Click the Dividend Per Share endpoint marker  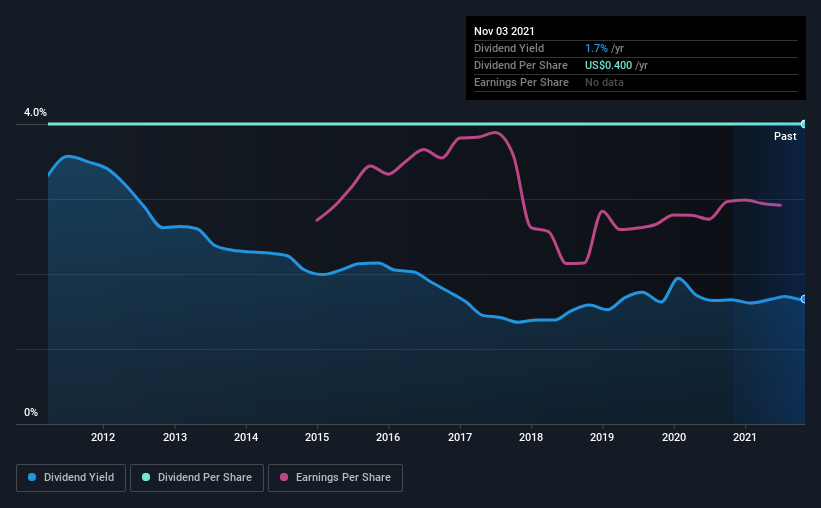pyautogui.click(x=804, y=124)
